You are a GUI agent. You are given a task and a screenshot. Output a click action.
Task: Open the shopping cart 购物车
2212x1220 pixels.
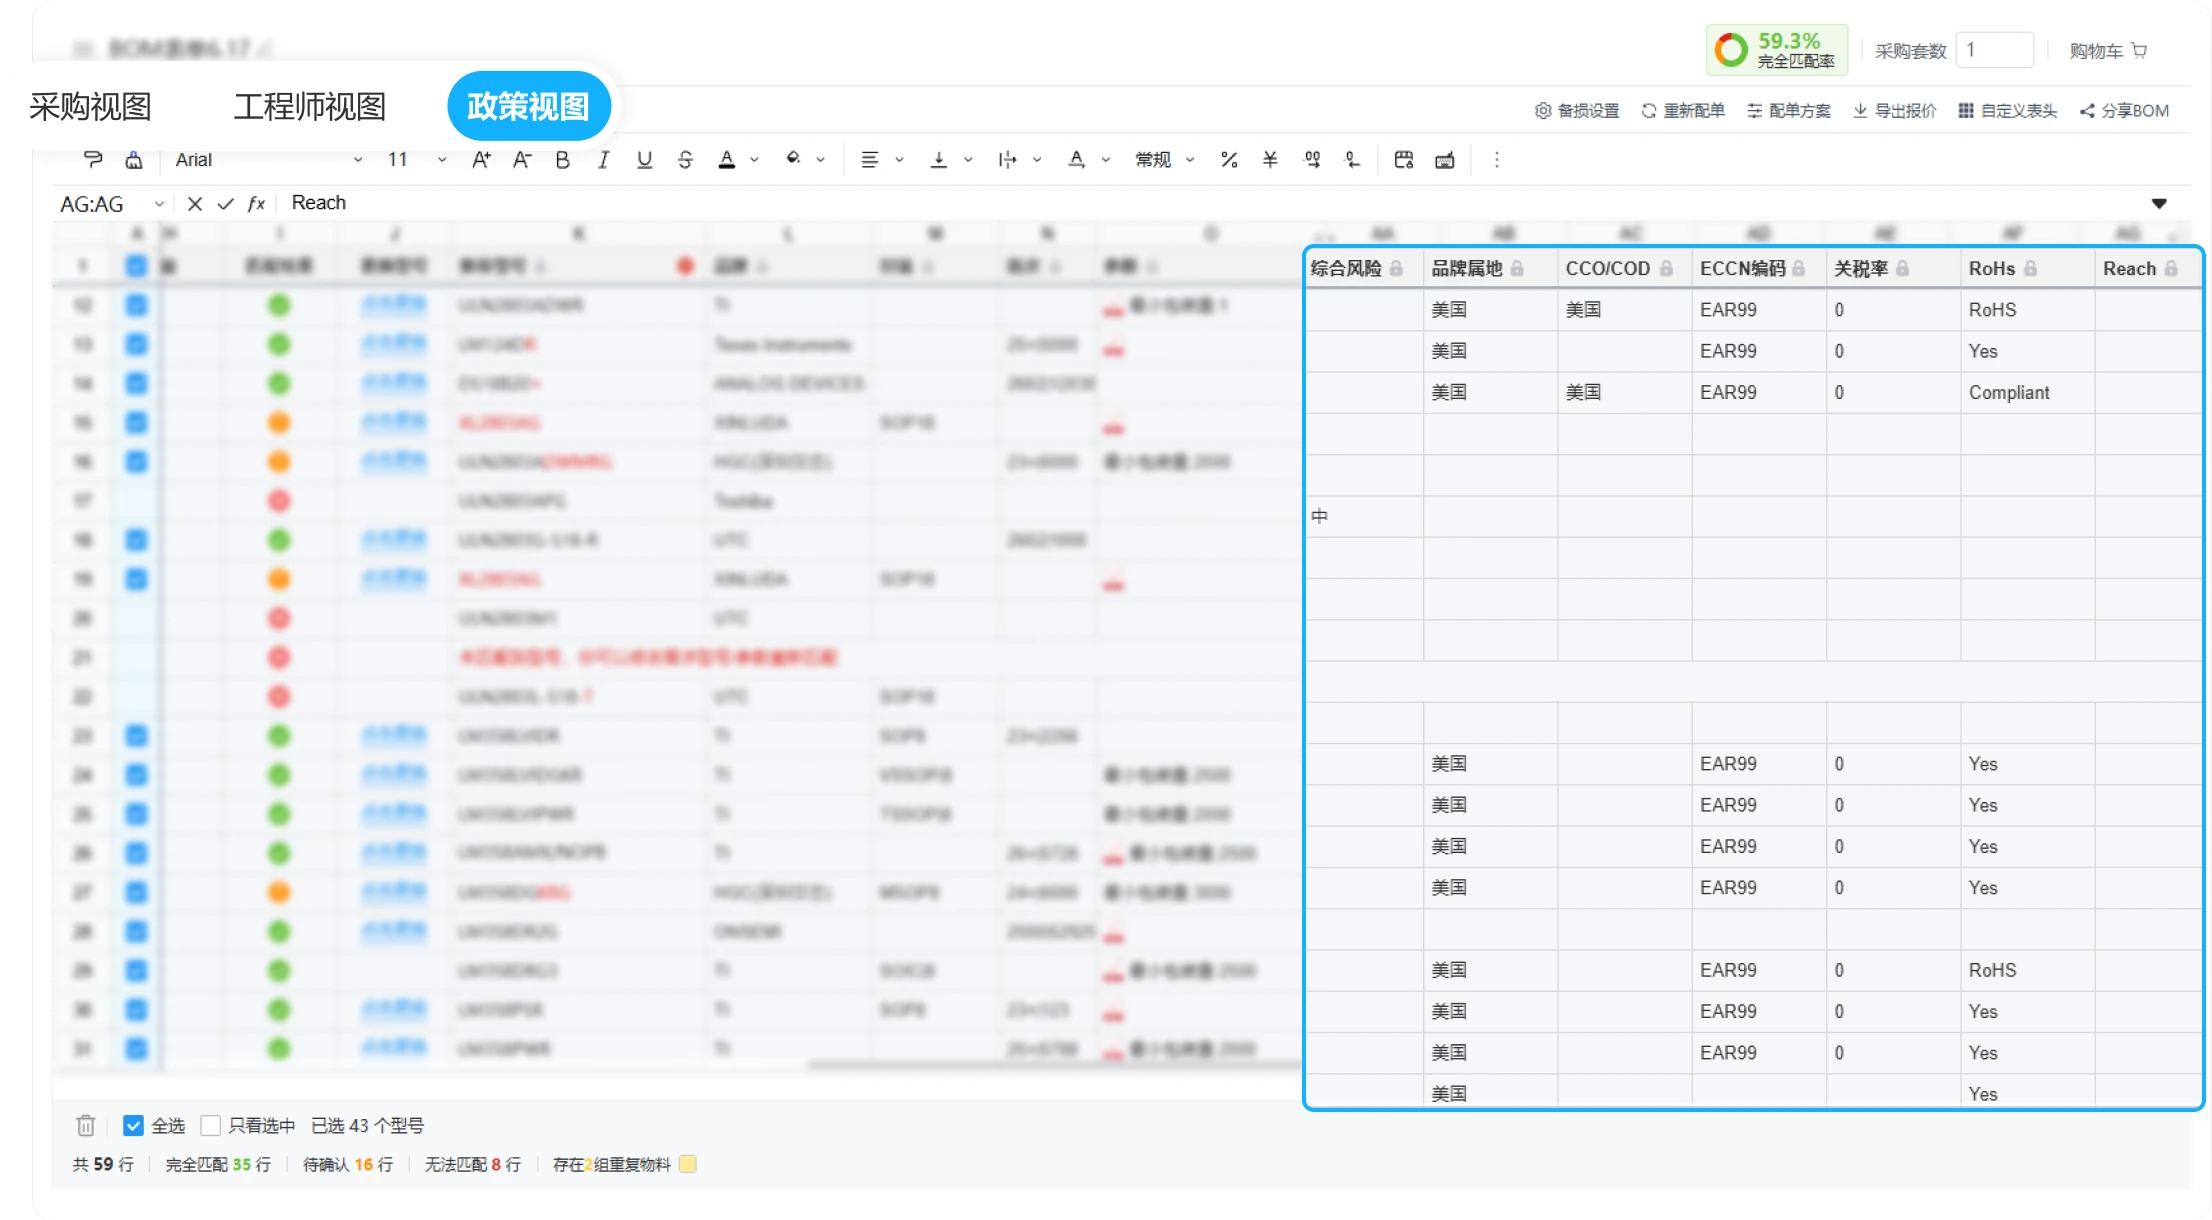click(2108, 51)
